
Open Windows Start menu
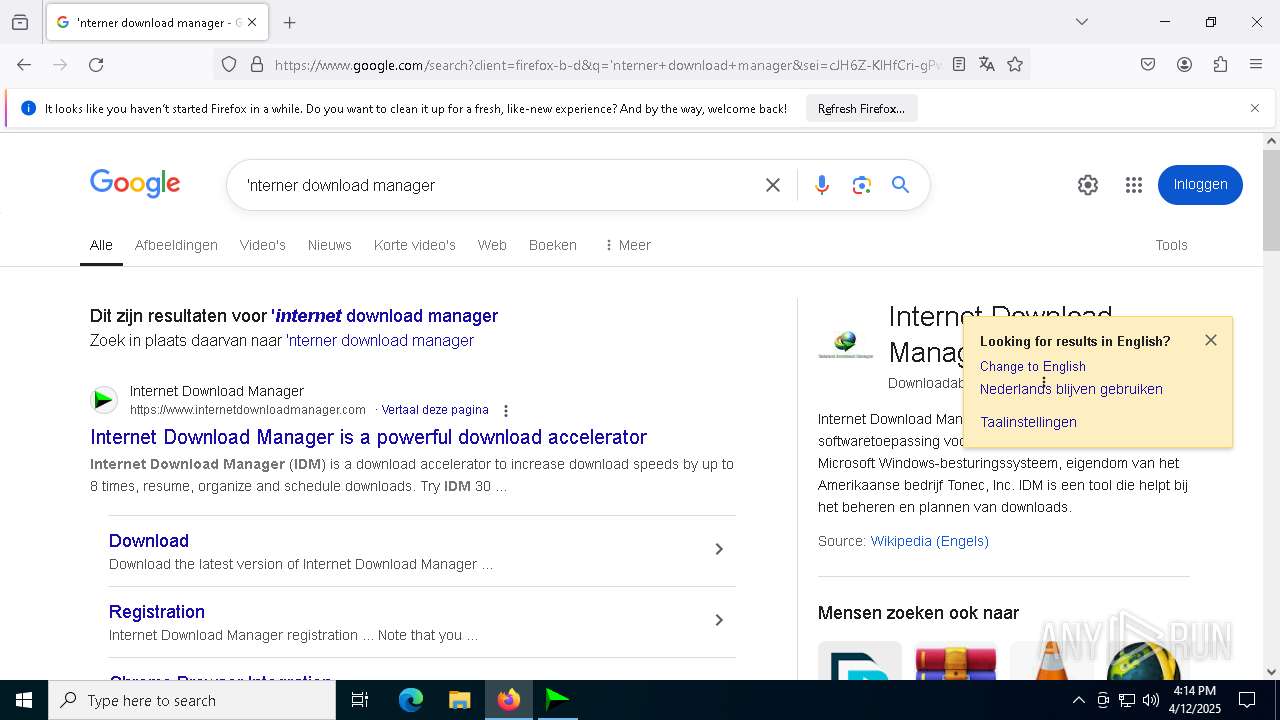coord(24,700)
